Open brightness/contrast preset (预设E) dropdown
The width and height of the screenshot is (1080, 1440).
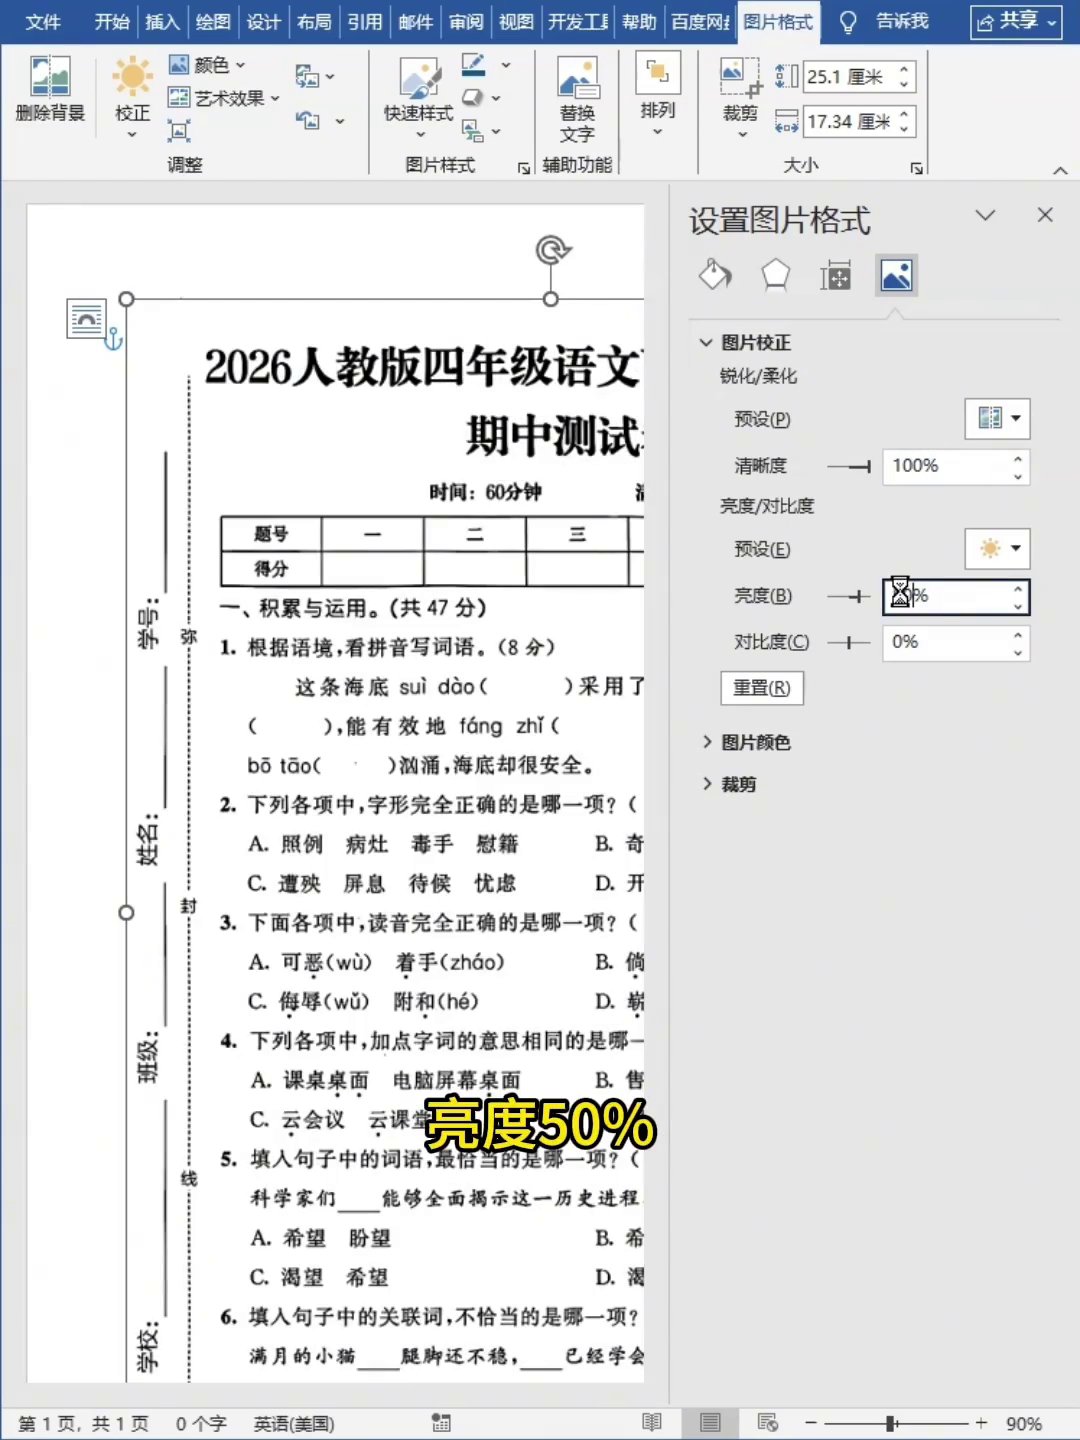pos(997,548)
